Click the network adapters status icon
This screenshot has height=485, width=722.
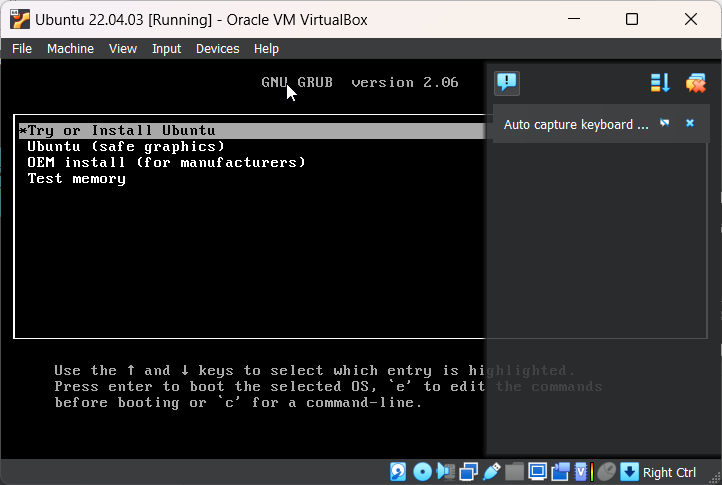pyautogui.click(x=468, y=472)
